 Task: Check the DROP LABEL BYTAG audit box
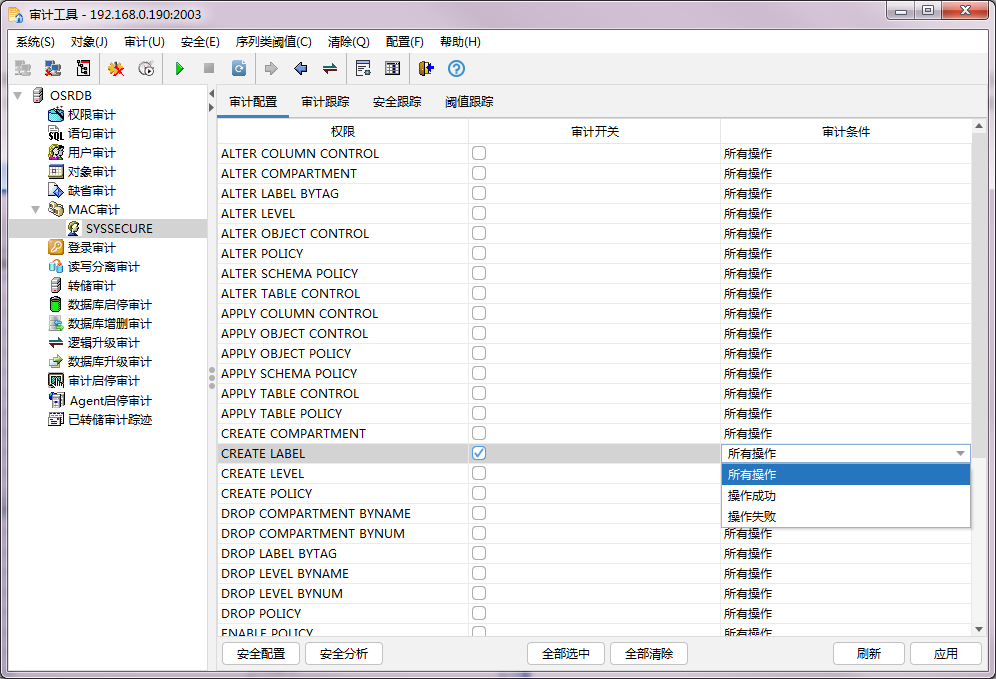479,553
